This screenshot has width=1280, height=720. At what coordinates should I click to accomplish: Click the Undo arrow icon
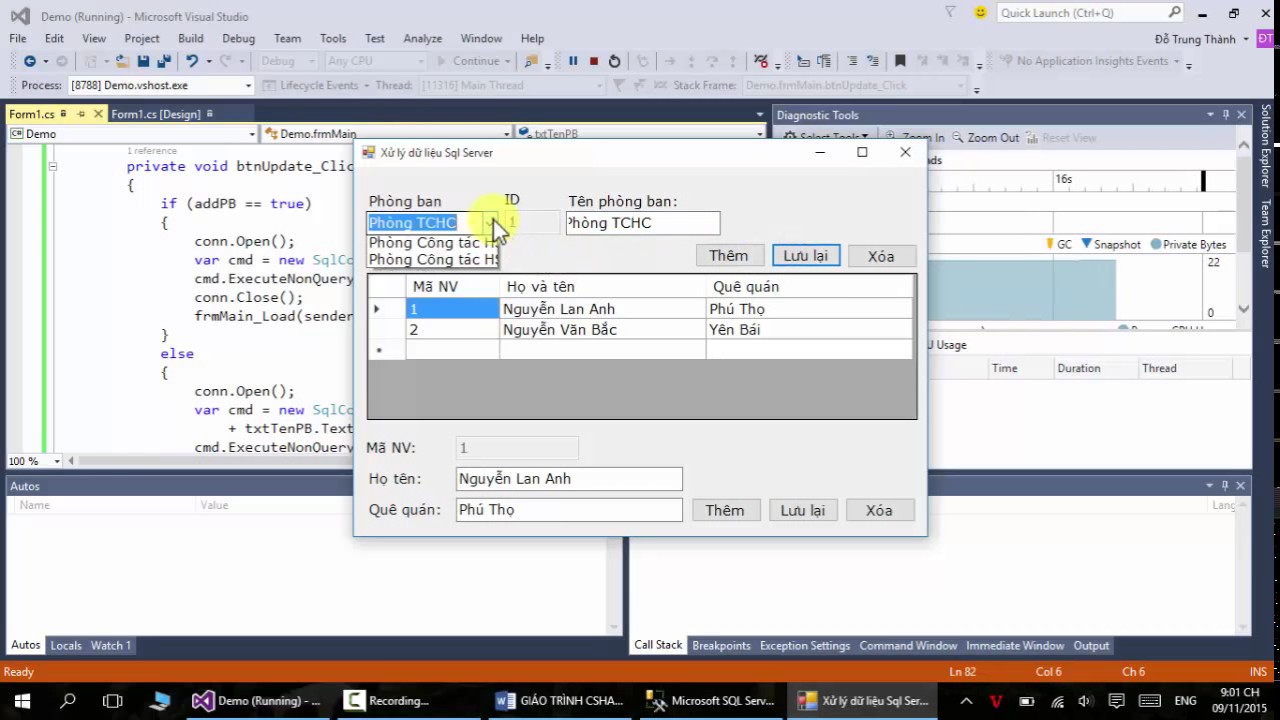[192, 61]
